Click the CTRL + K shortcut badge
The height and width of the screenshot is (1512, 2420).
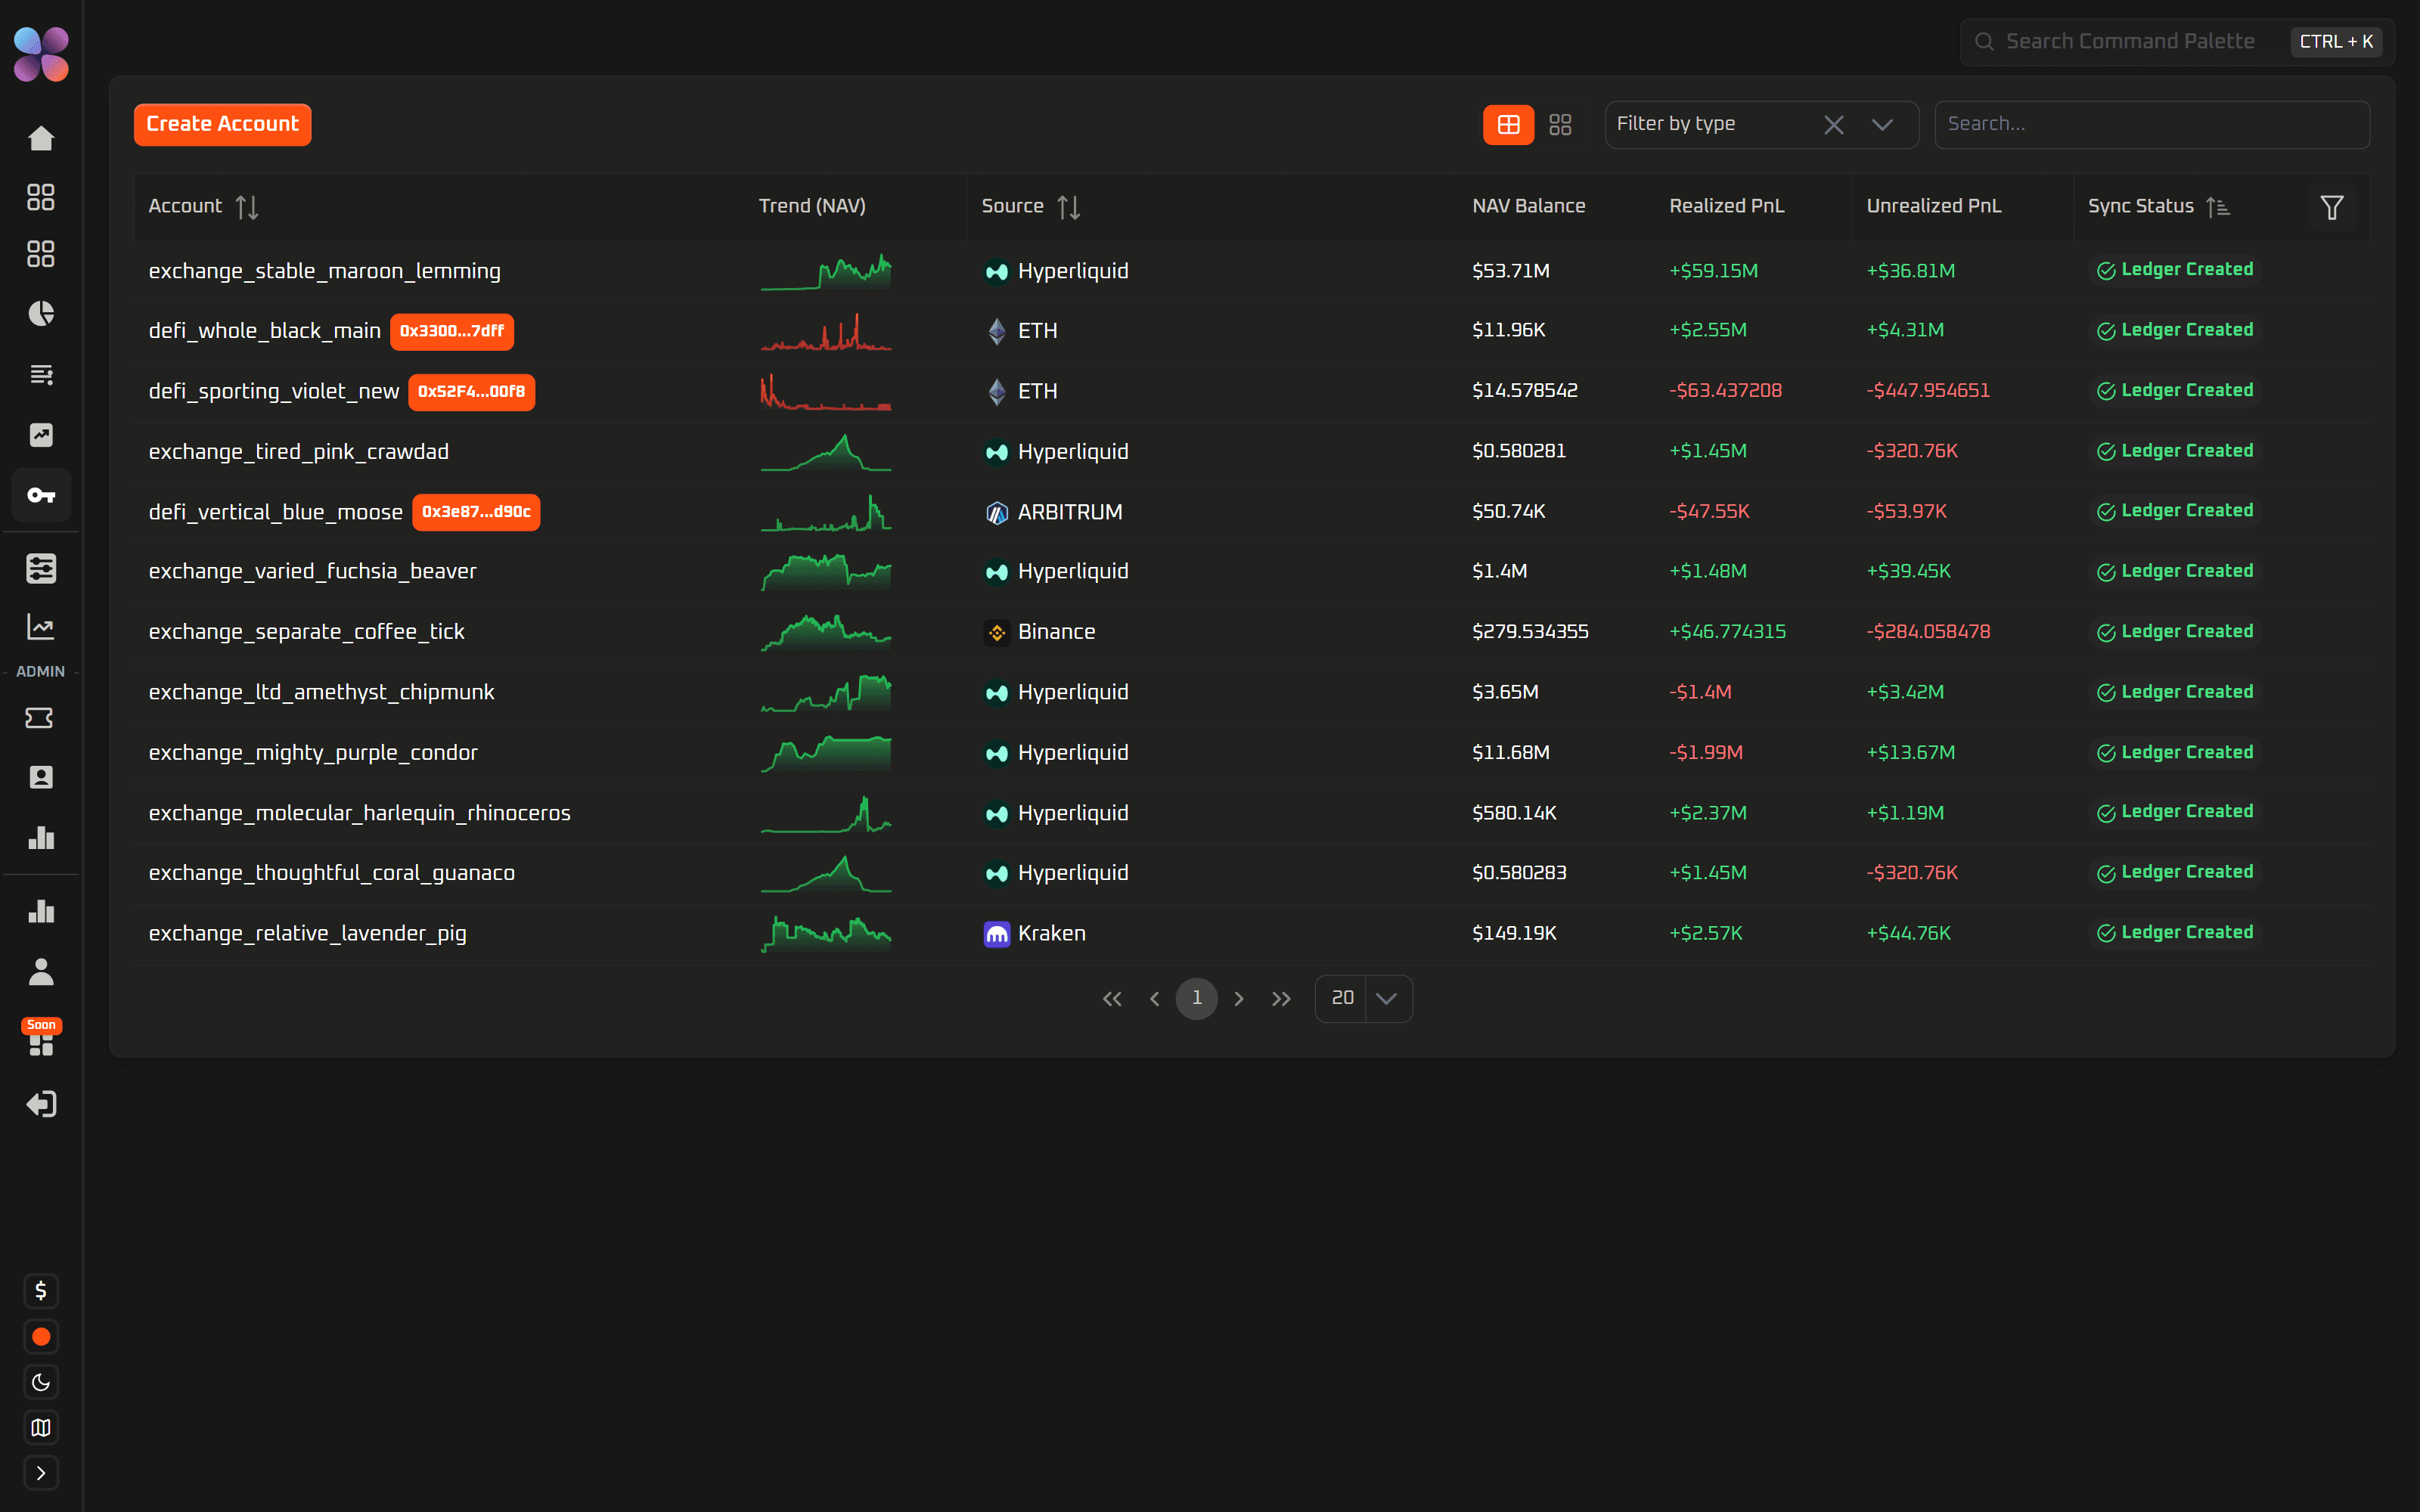pos(2336,42)
